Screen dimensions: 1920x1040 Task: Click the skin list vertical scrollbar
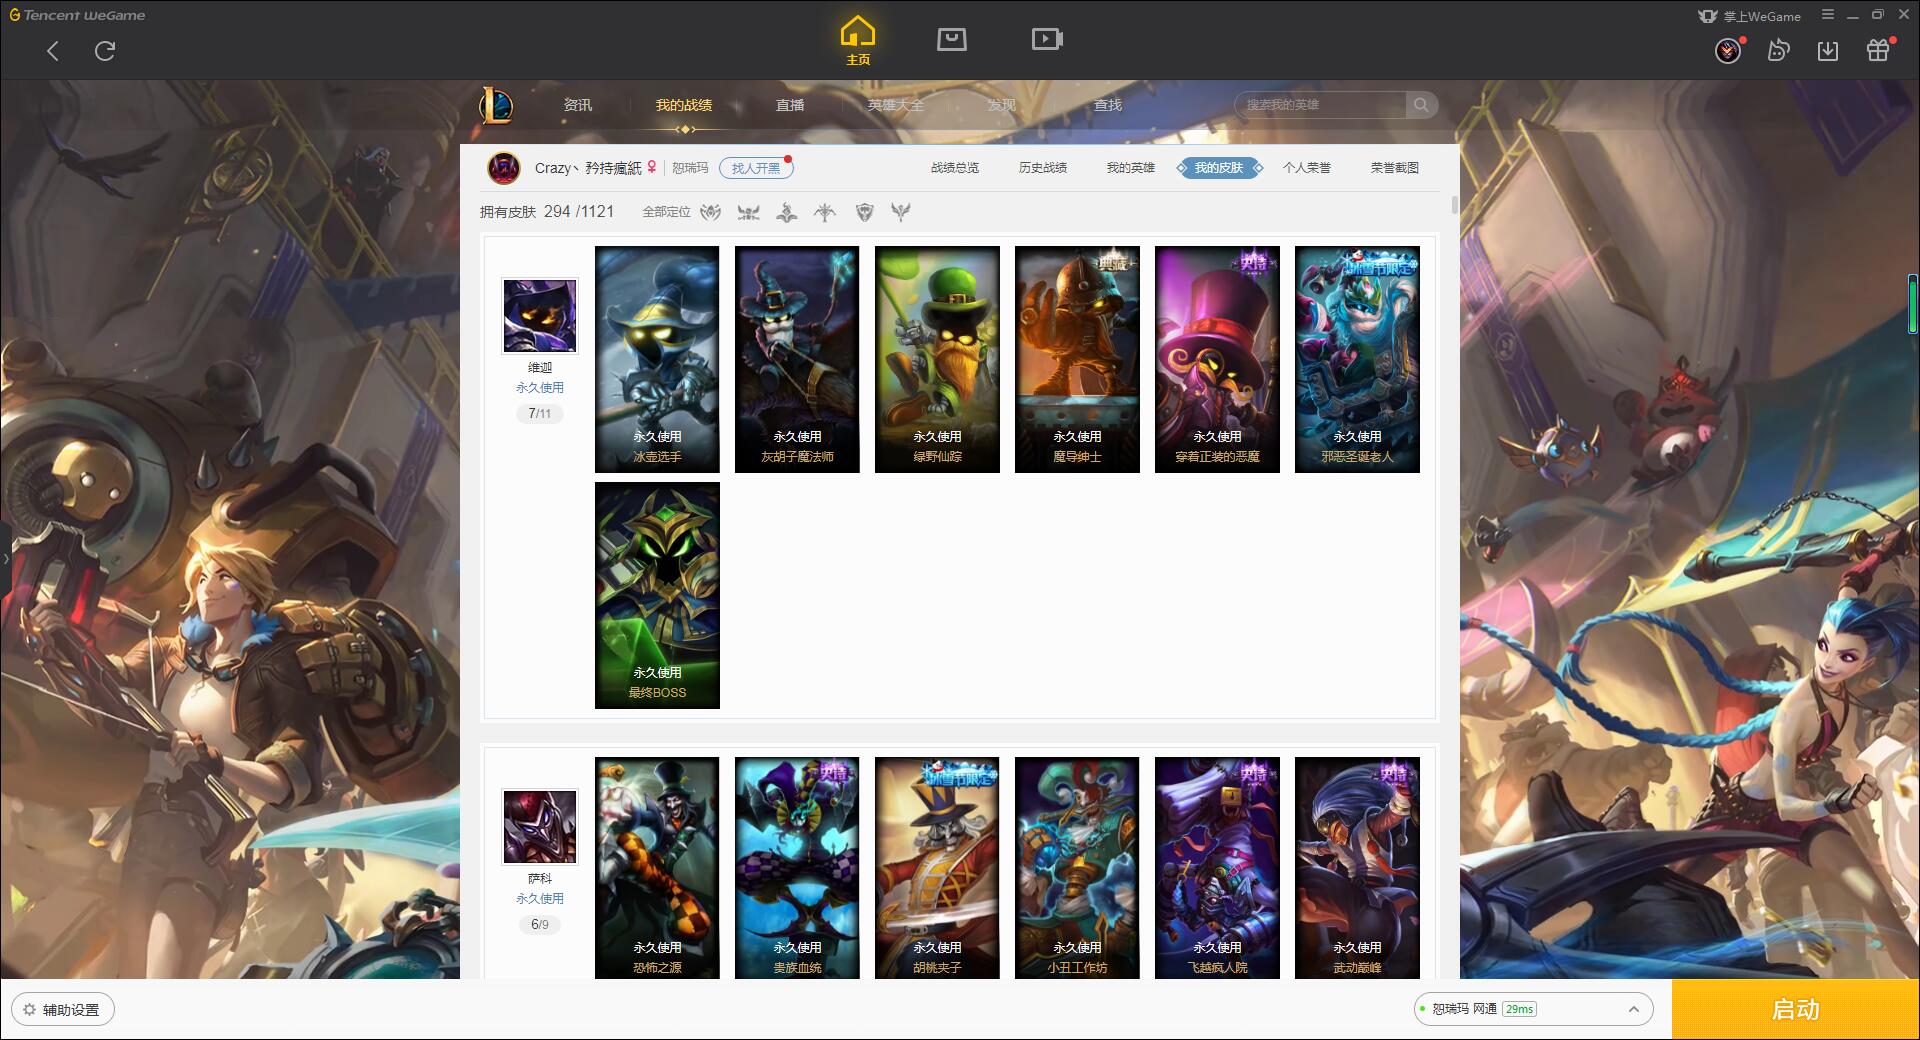pos(1454,205)
